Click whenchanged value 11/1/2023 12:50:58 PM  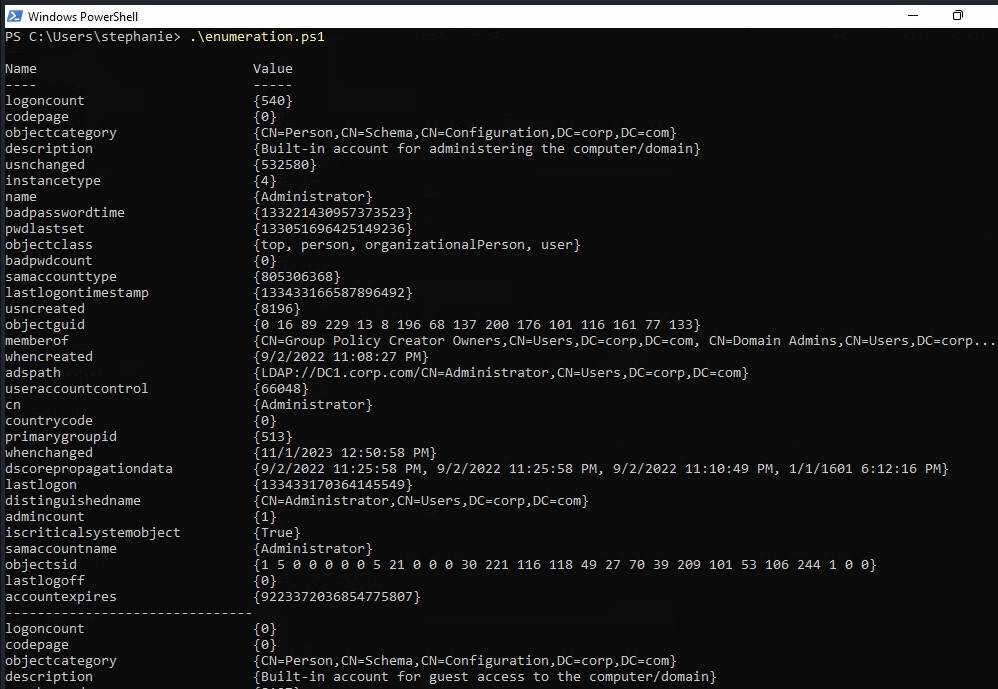[345, 453]
